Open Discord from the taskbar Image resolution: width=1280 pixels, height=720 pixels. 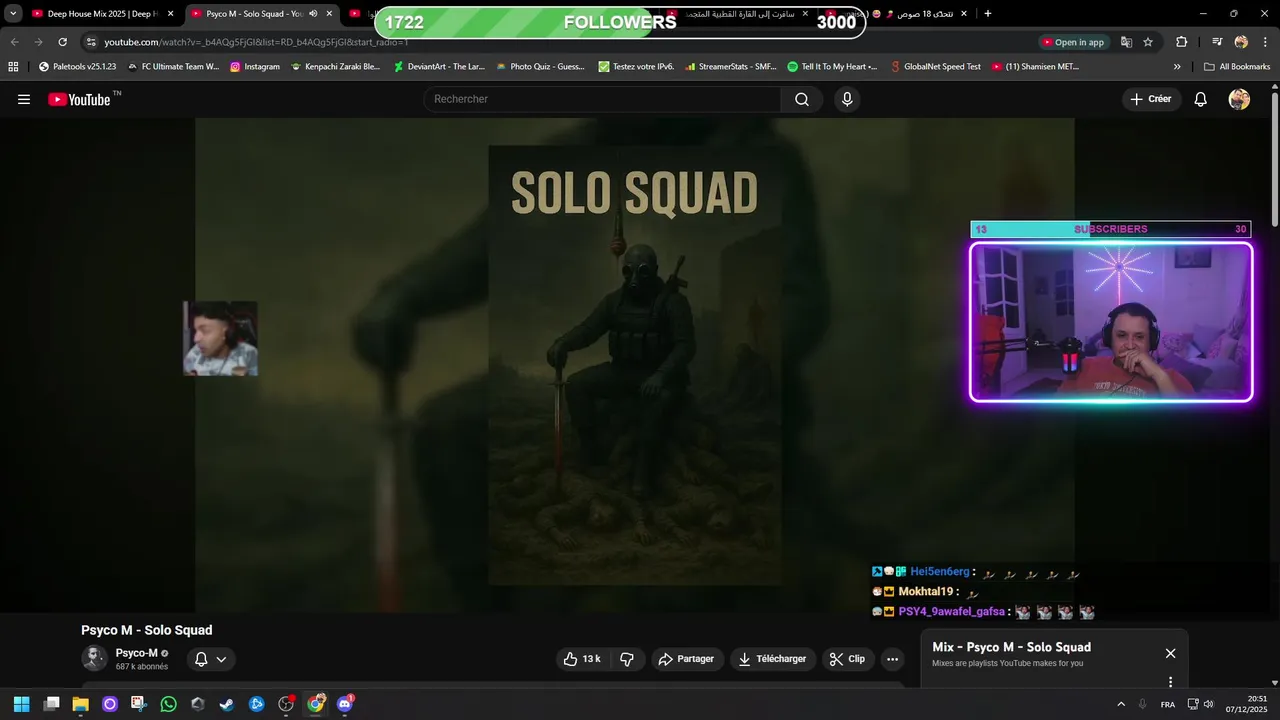345,704
